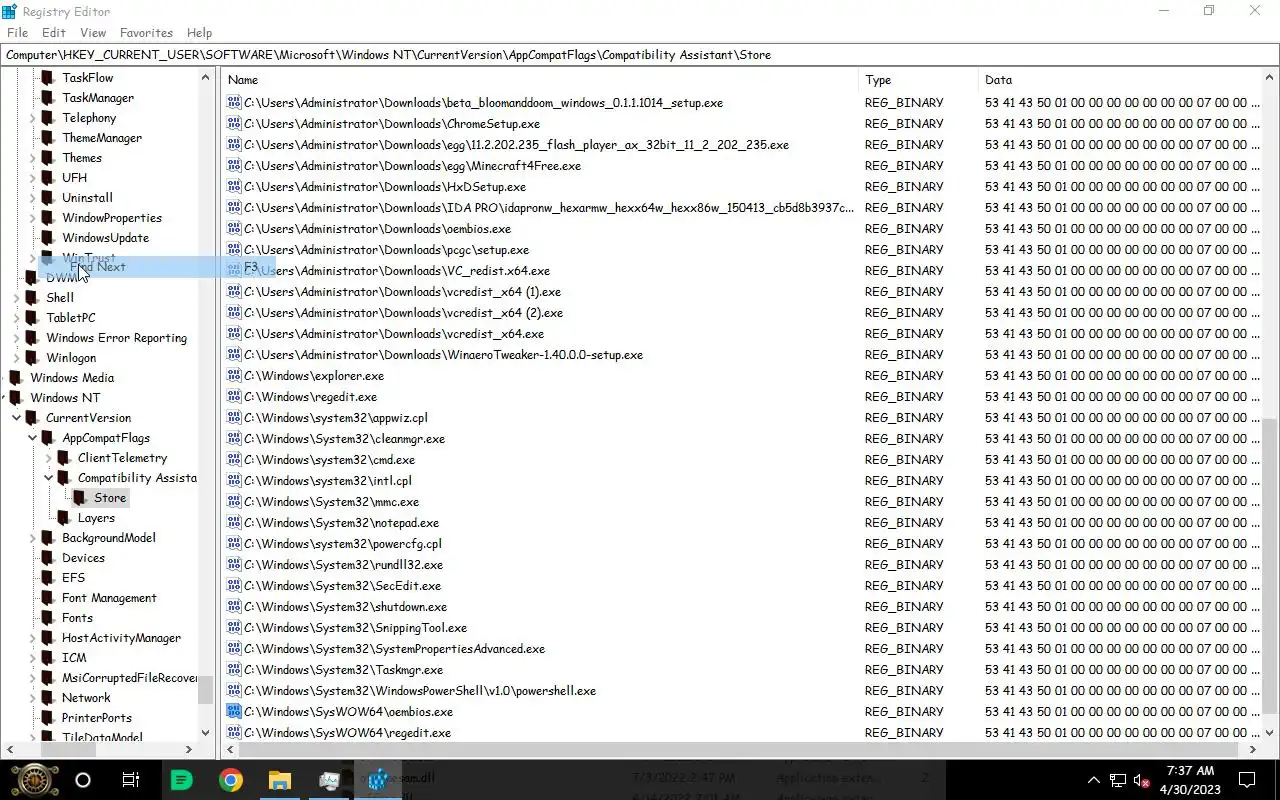The height and width of the screenshot is (800, 1280).
Task: Click binary icon of ChromeSetup.exe value
Action: [x=234, y=124]
